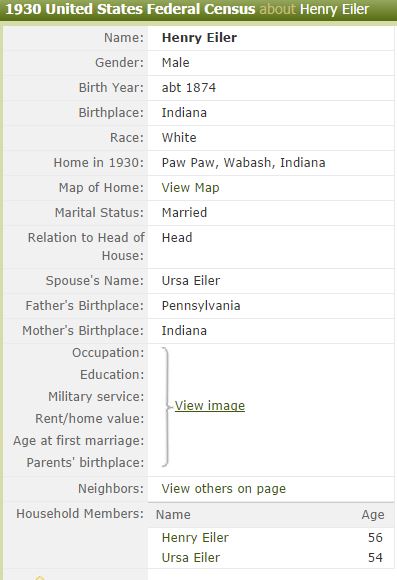Click the age 56 cell
This screenshot has width=397, height=580.
[x=375, y=537]
